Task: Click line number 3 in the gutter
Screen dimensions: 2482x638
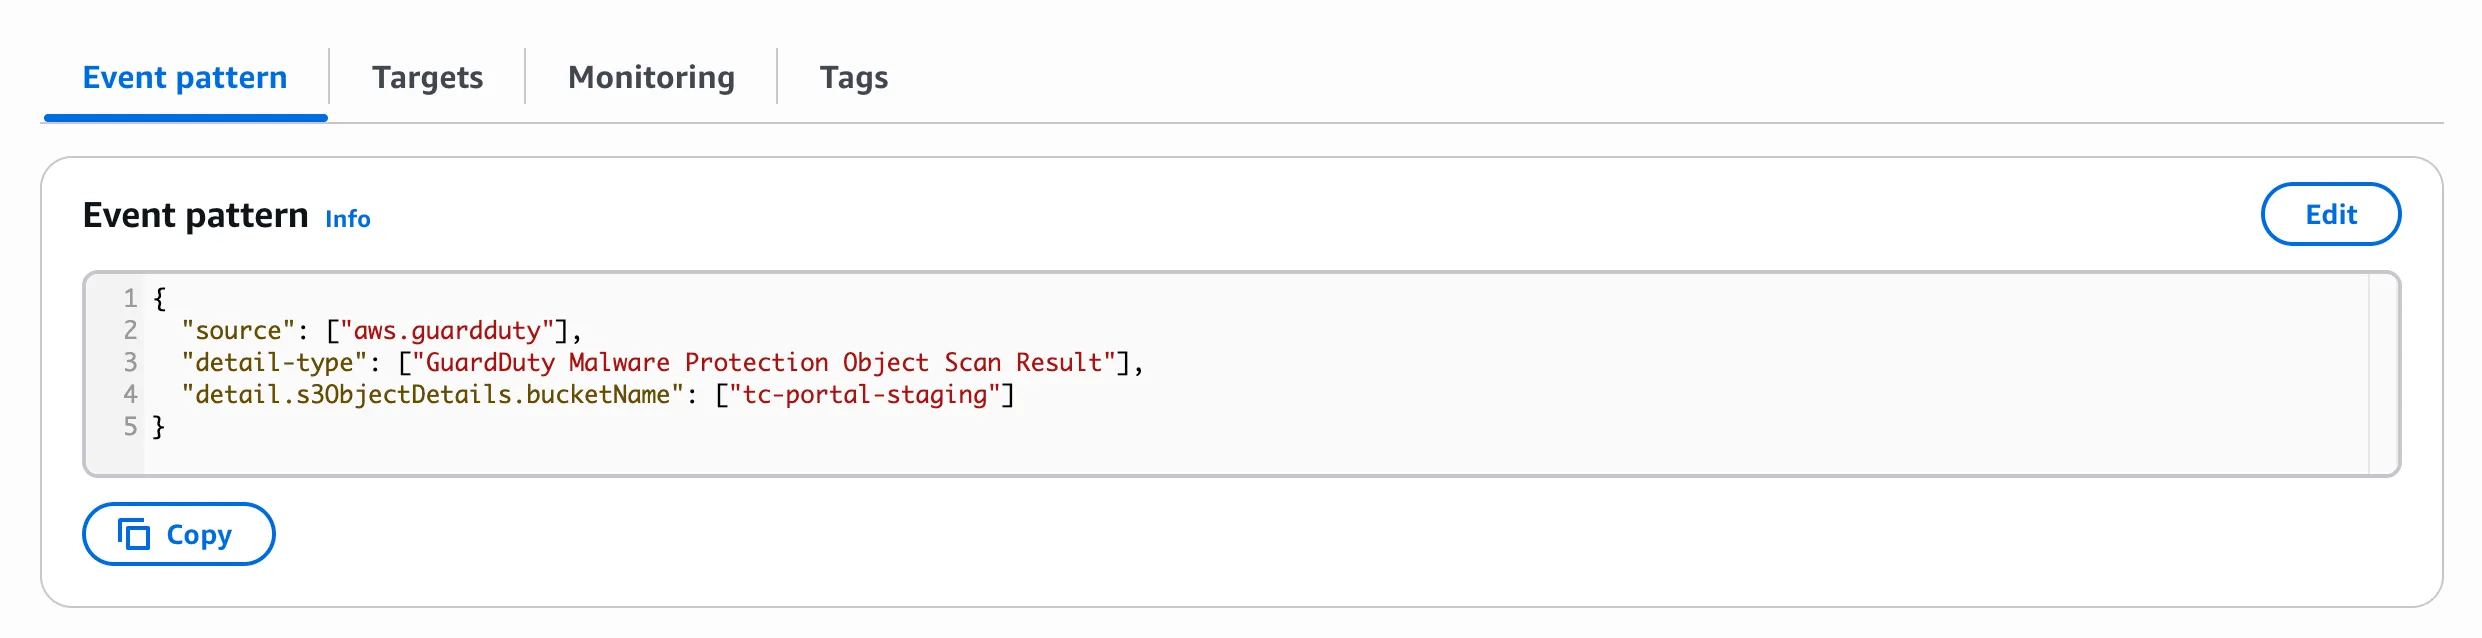Action: (130, 362)
